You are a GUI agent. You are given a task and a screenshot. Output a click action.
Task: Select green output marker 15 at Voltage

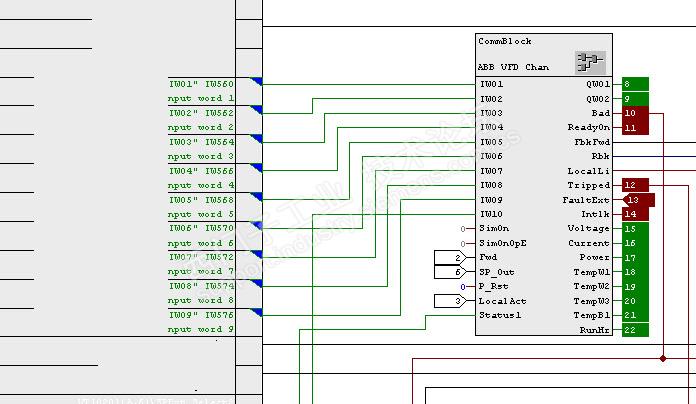coord(635,229)
